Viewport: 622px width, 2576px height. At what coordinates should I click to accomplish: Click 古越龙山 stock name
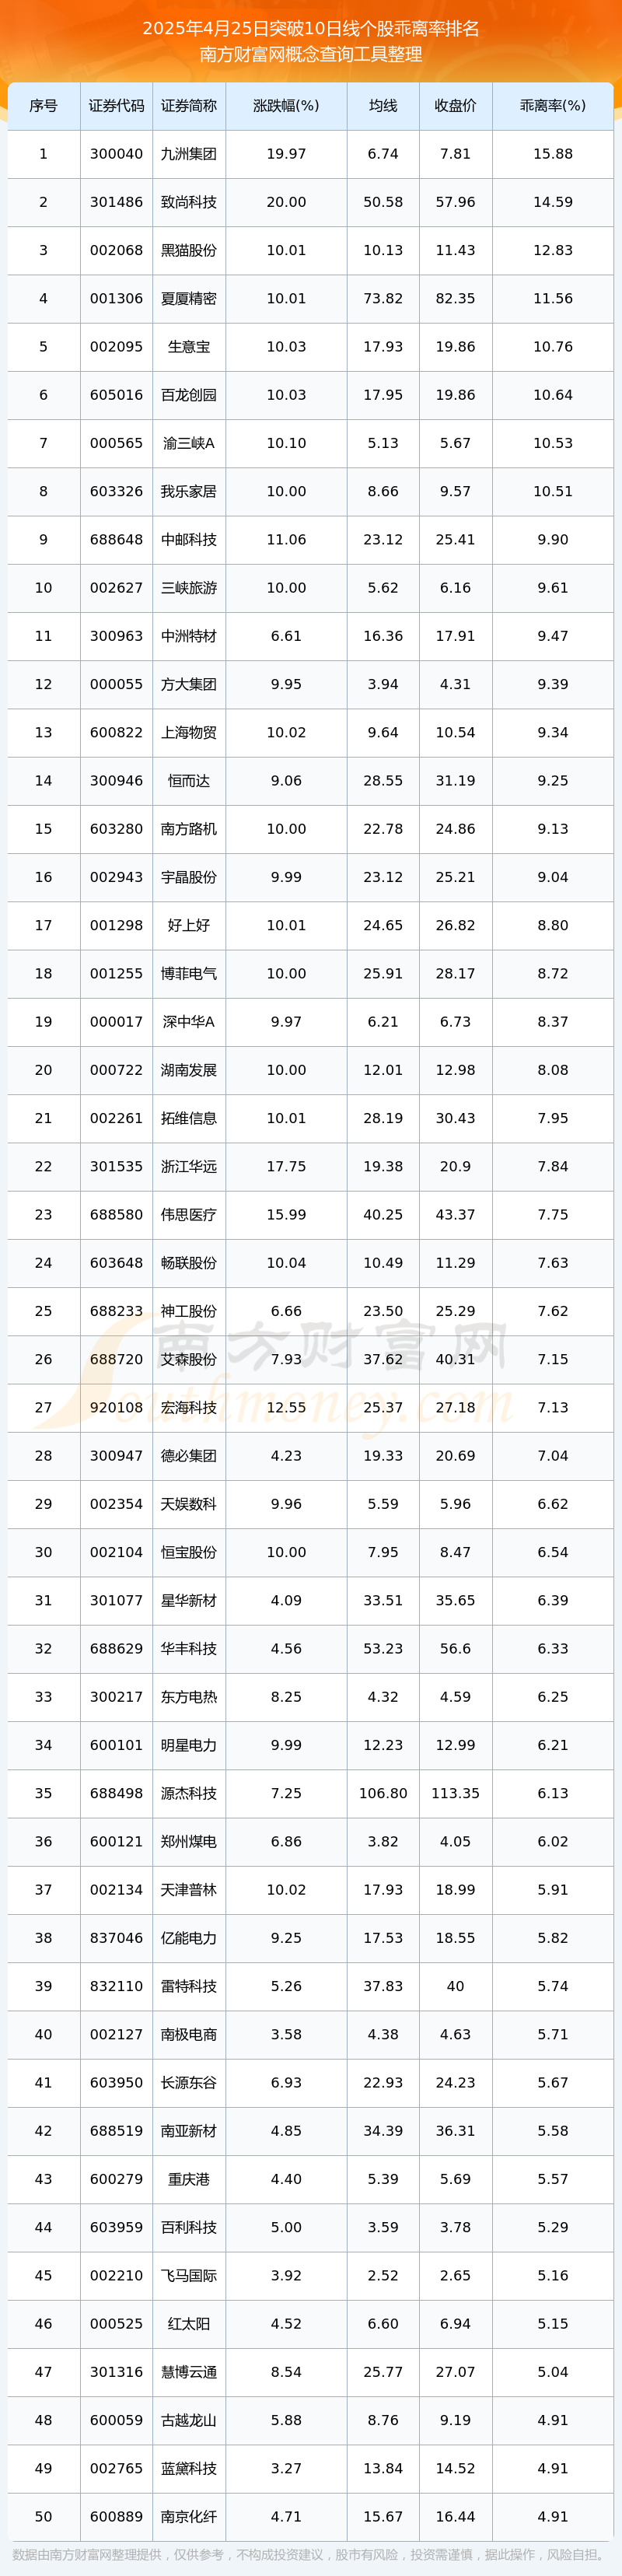pyautogui.click(x=189, y=2420)
